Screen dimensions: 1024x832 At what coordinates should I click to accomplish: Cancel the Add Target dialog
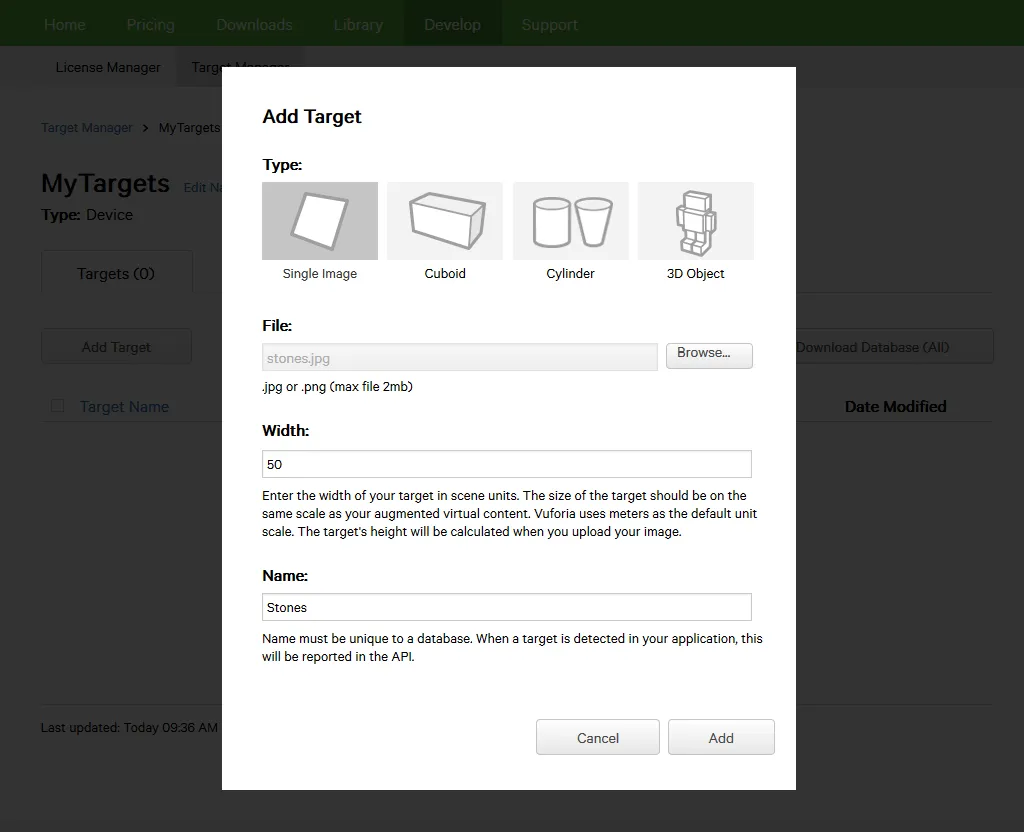[597, 737]
